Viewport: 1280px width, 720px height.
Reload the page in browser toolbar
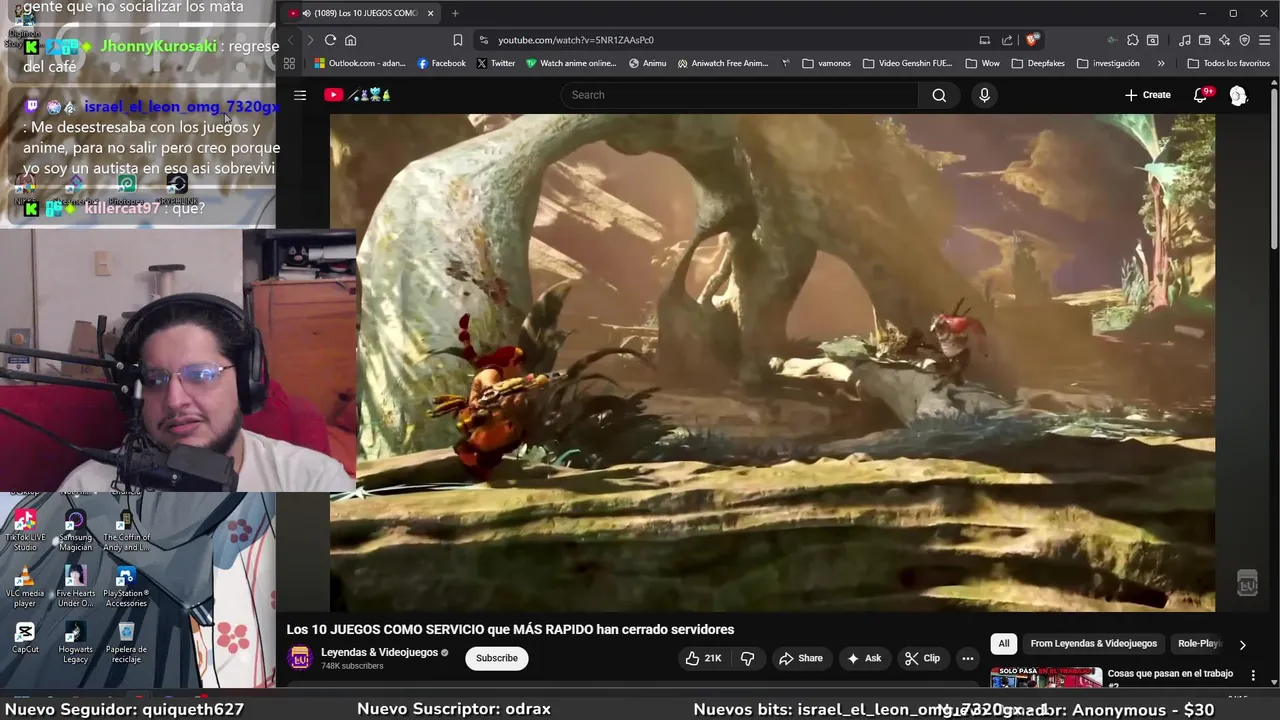point(330,40)
